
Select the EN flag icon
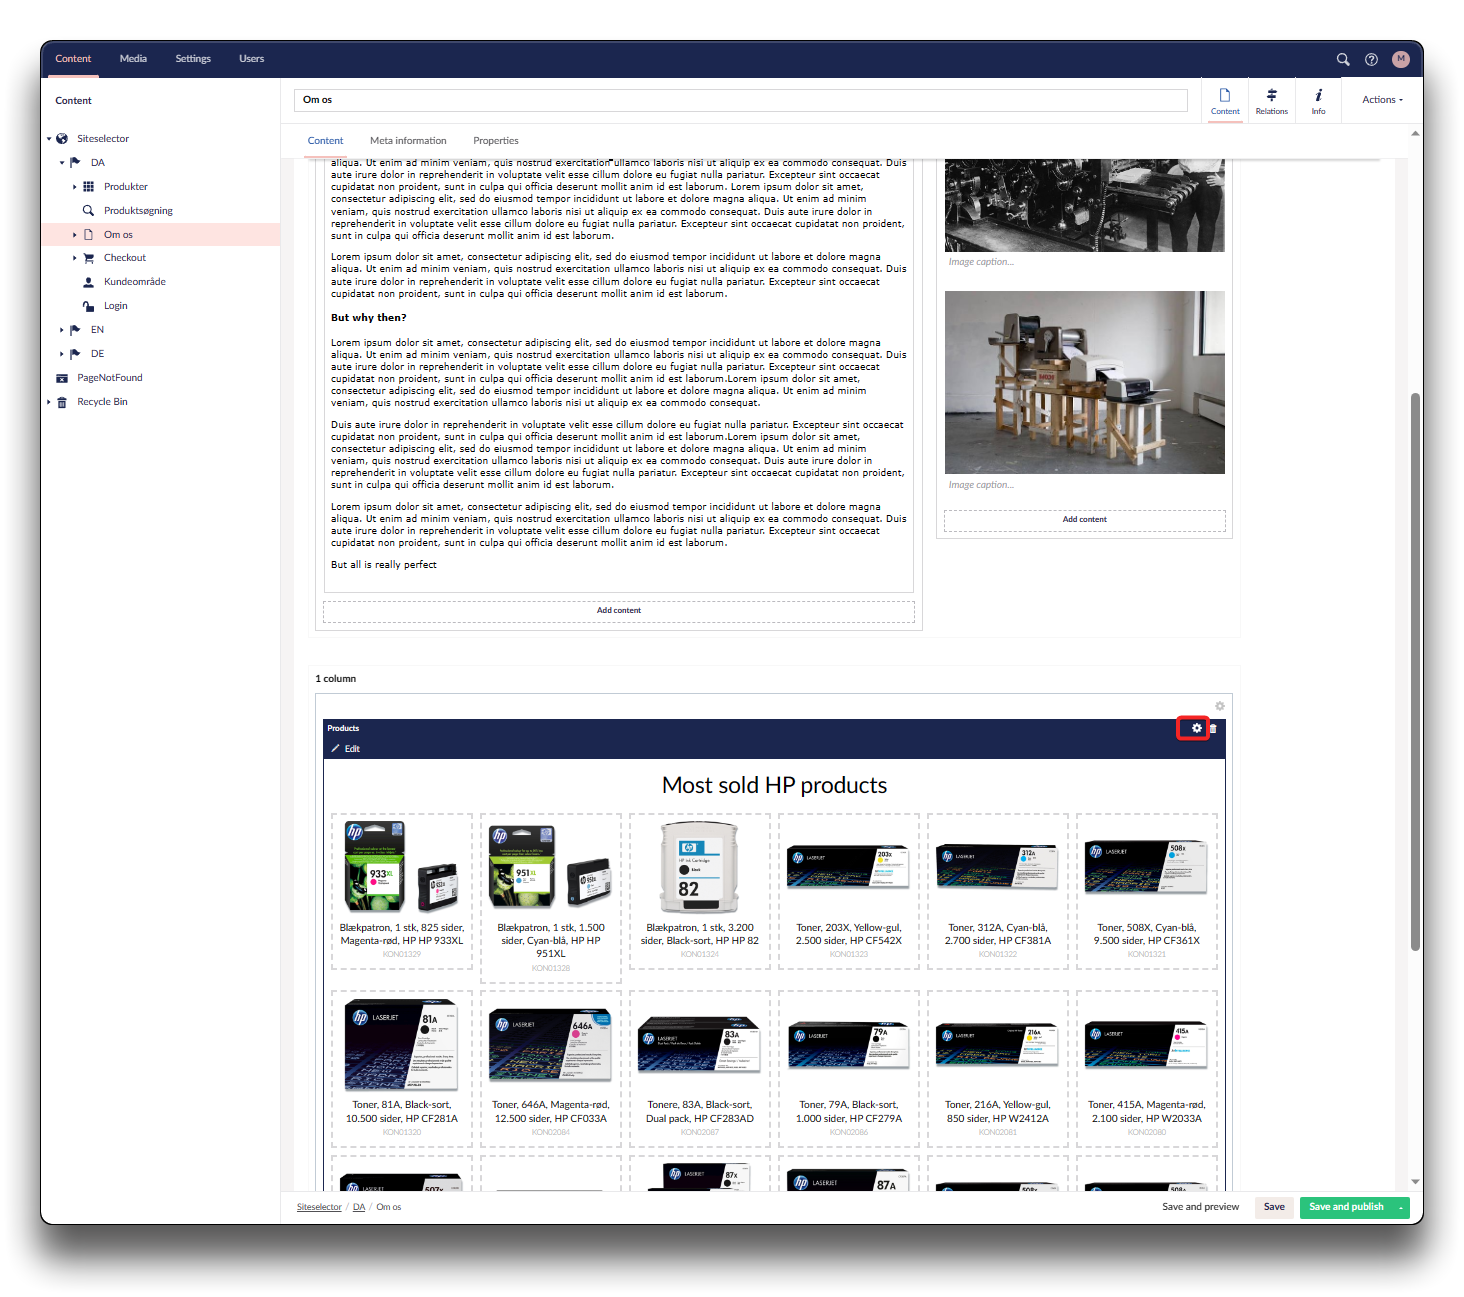[x=76, y=330]
